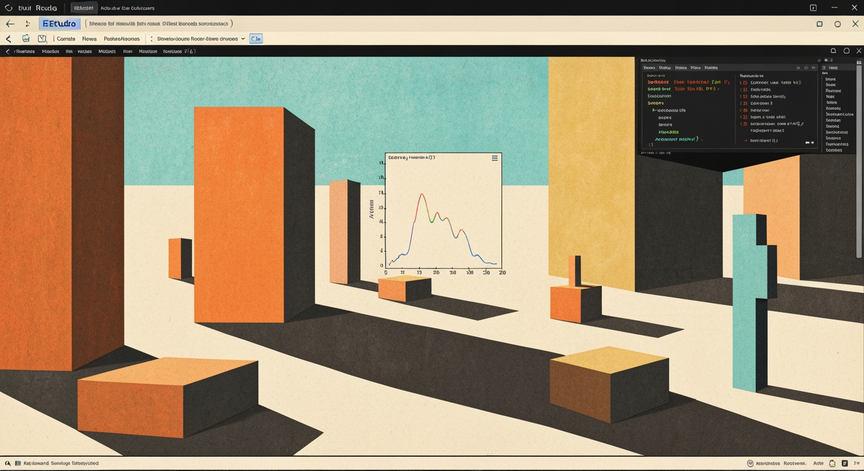Expand the node marked A- in the code tree
The width and height of the screenshot is (864, 471).
tap(654, 110)
